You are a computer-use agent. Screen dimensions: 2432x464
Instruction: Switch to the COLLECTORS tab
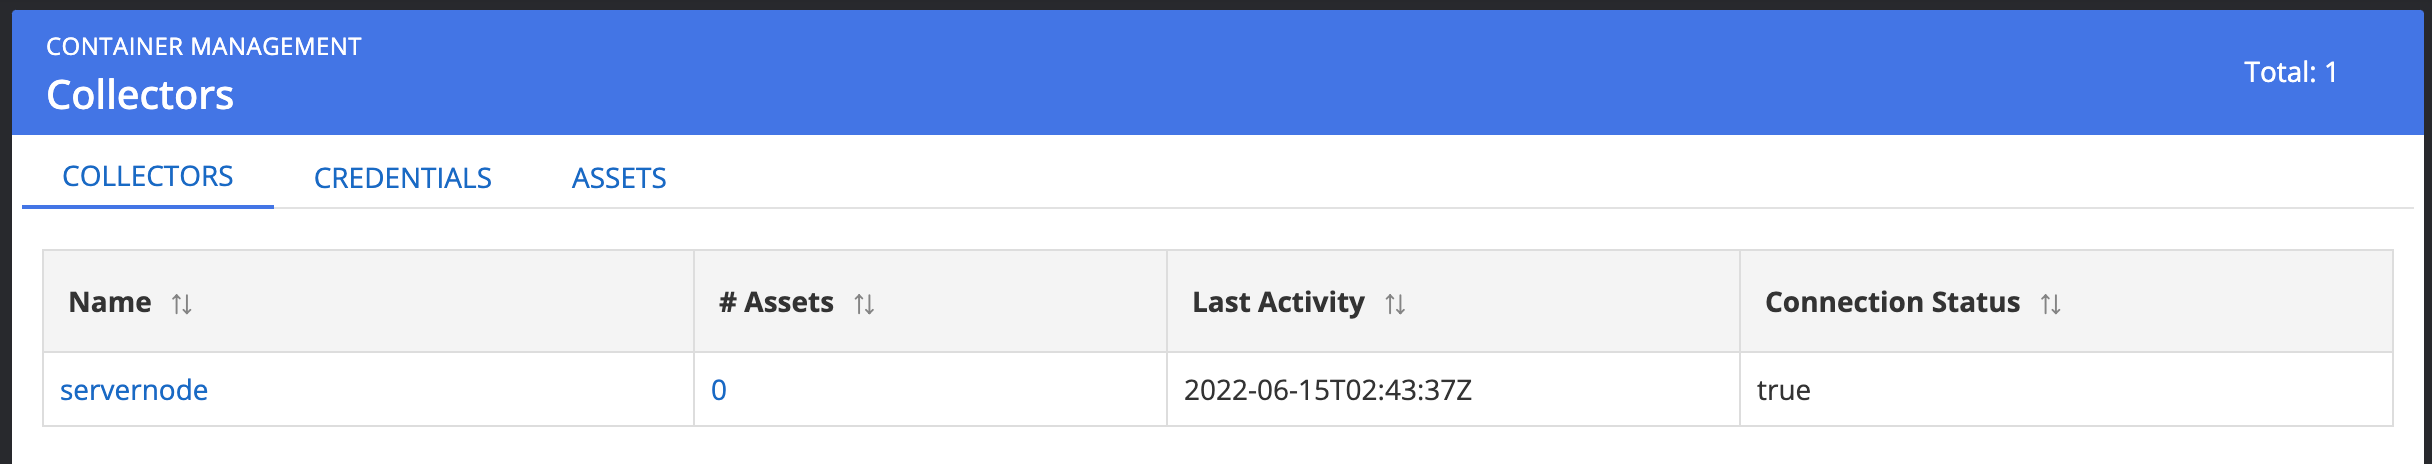[148, 177]
